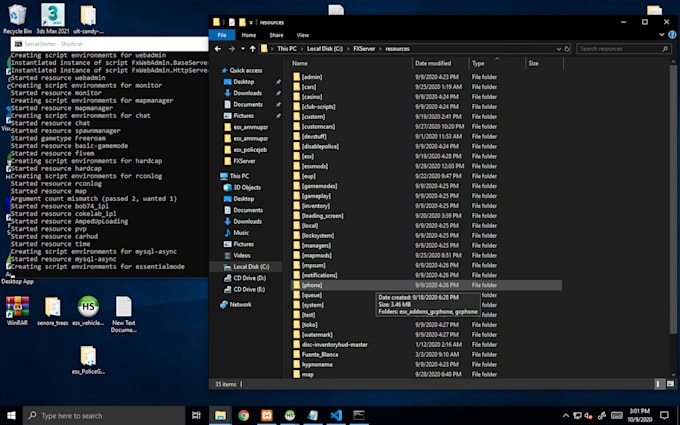Switch to details view in status bar

[660, 382]
